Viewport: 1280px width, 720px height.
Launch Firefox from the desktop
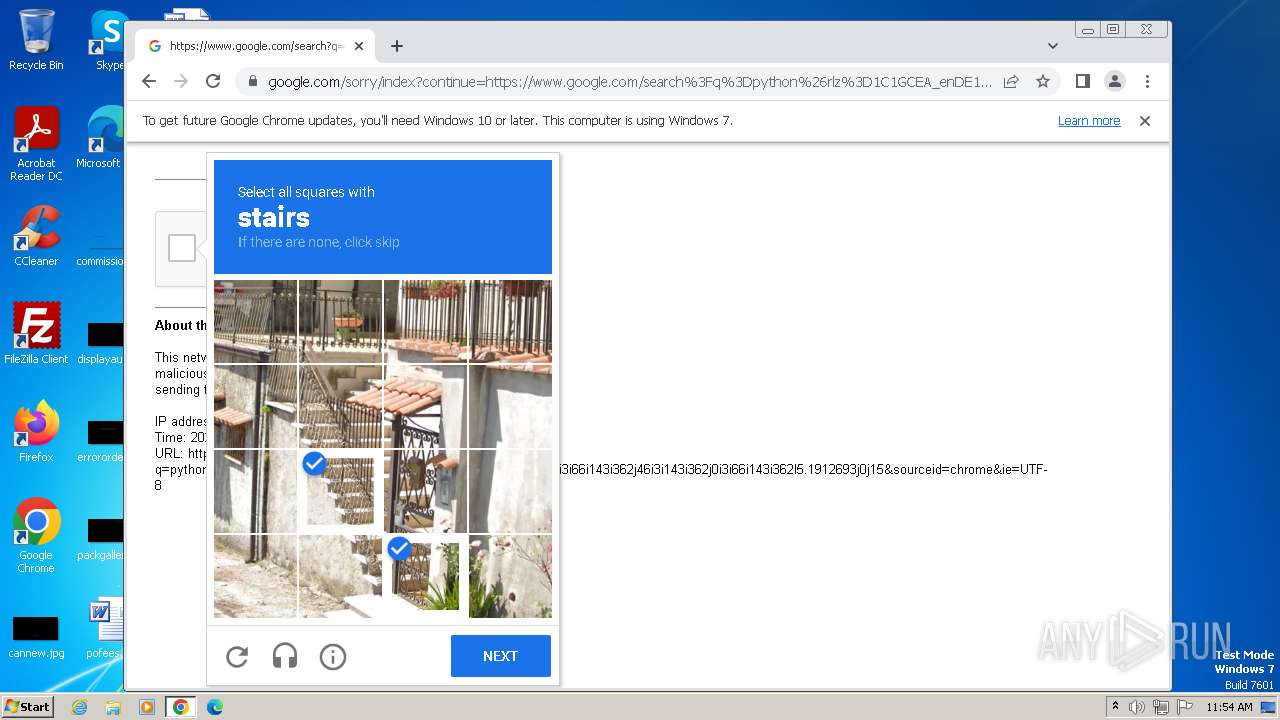click(36, 431)
